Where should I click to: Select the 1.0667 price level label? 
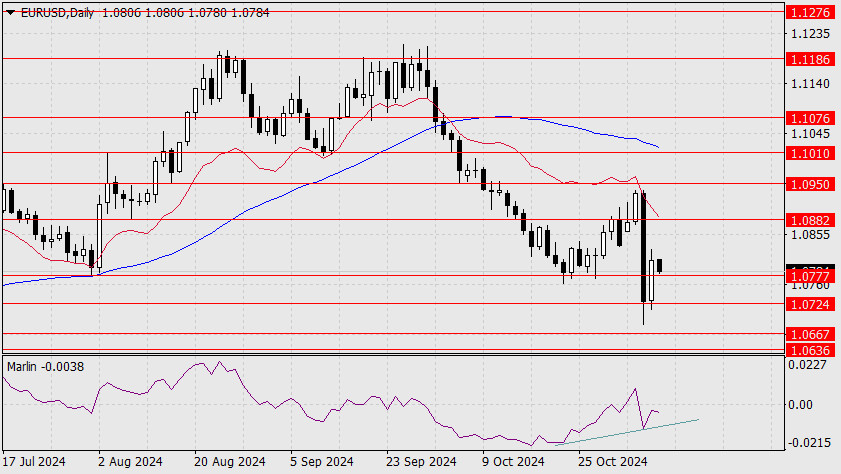click(x=810, y=335)
